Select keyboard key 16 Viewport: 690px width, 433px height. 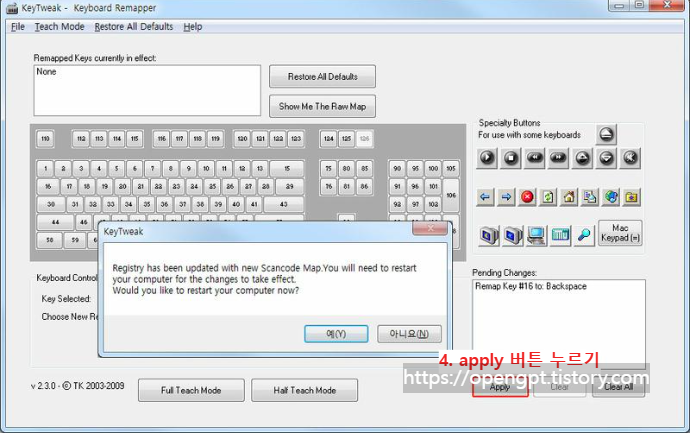pos(48,187)
